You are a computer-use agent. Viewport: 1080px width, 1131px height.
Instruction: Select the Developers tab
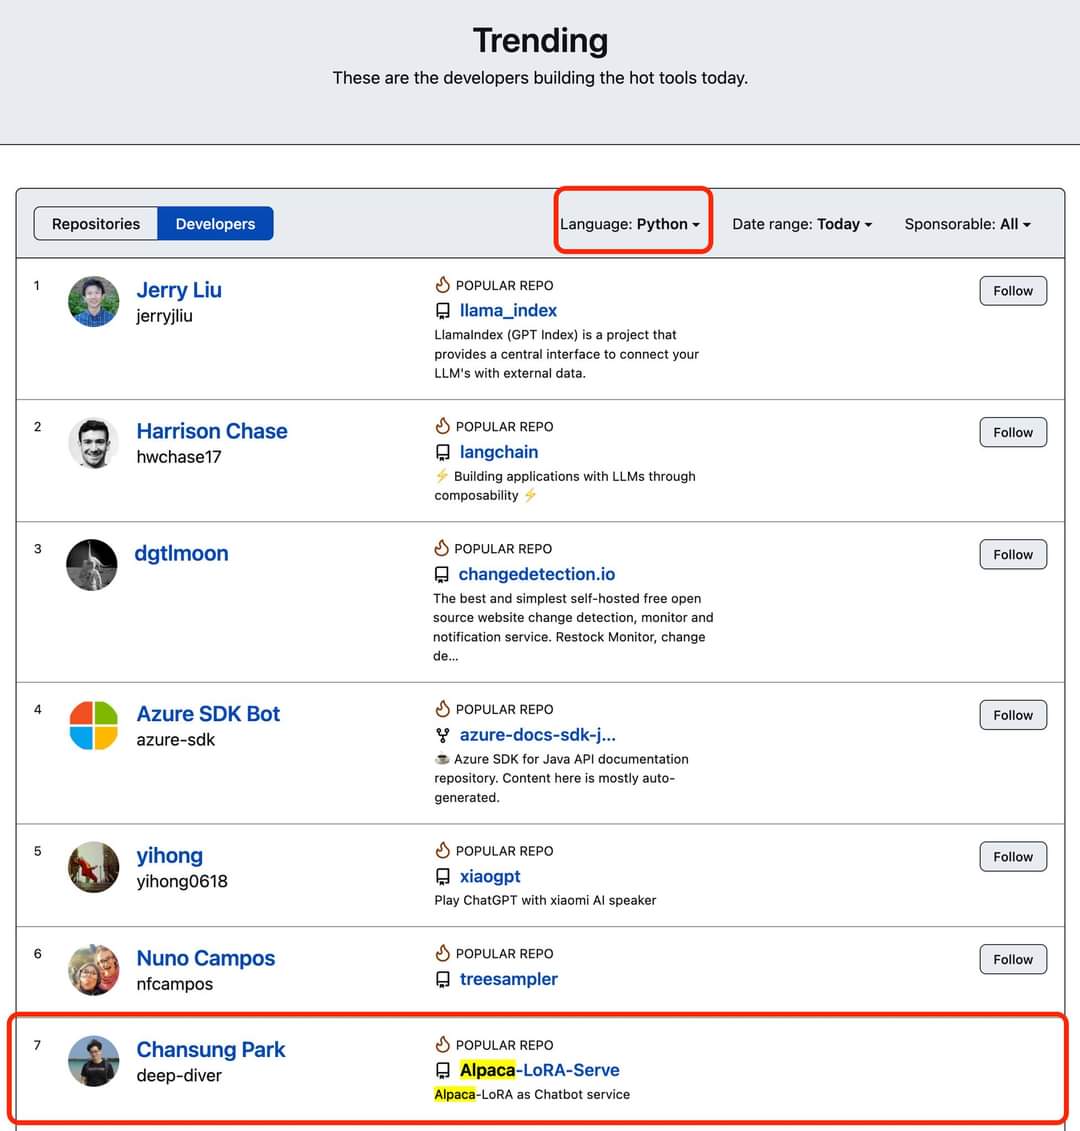(x=215, y=224)
